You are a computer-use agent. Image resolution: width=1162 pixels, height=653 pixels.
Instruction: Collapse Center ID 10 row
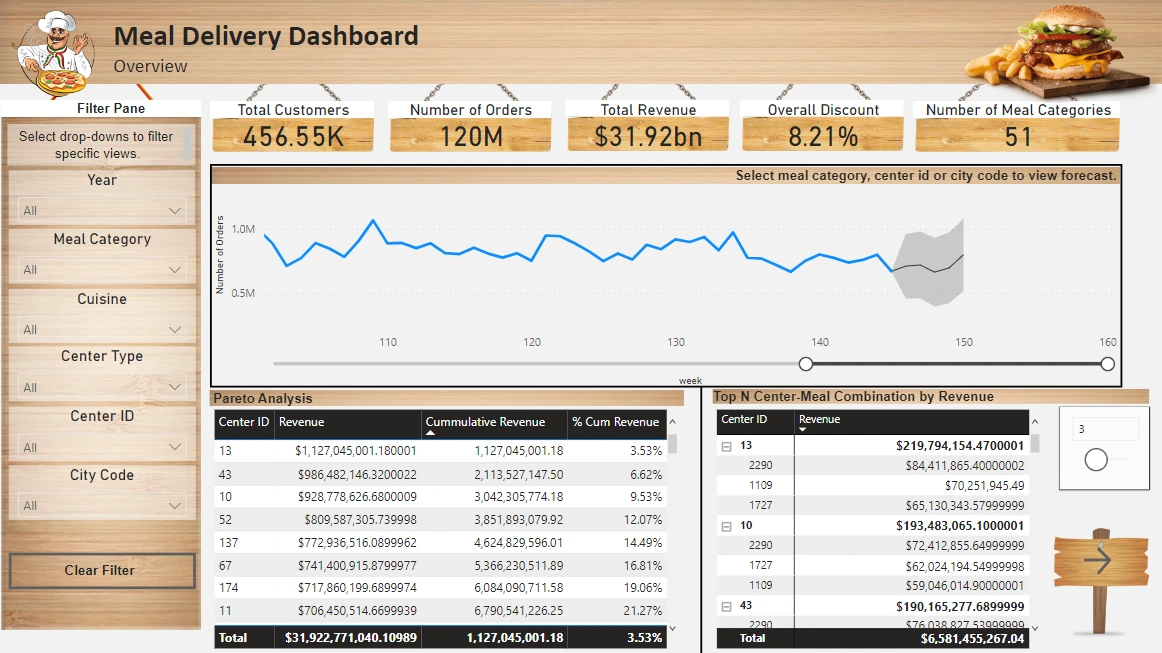[726, 526]
